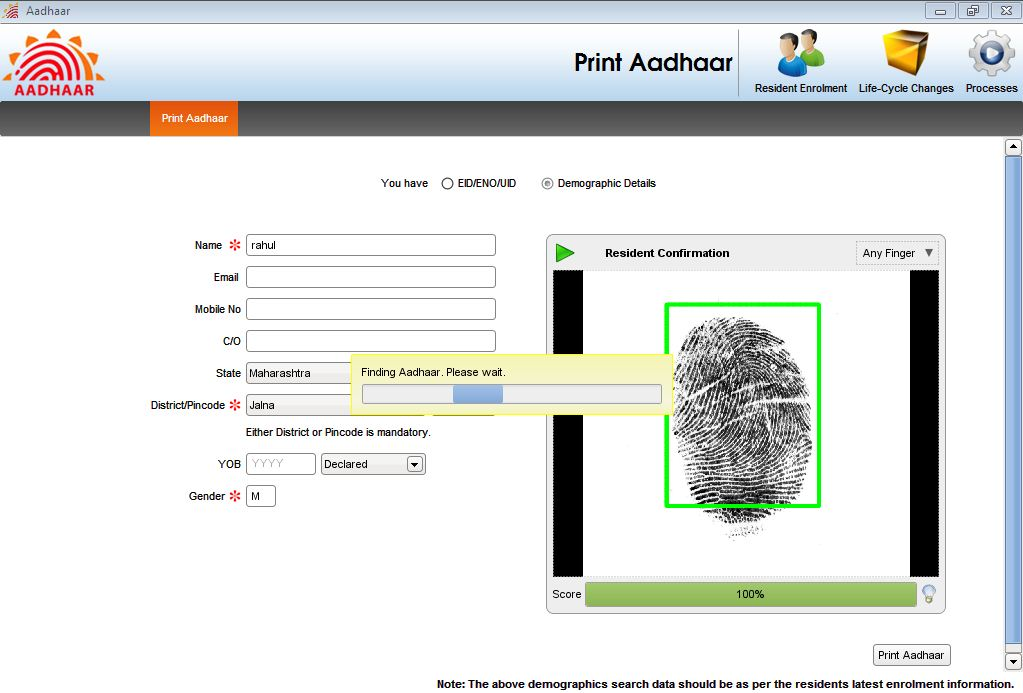1023x693 pixels.
Task: Open Any Finger dropdown
Action: pyautogui.click(x=897, y=253)
